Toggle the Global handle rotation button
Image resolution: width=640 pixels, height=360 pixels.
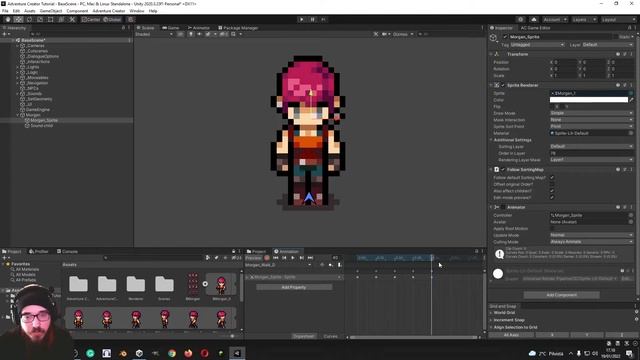click(x=112, y=19)
